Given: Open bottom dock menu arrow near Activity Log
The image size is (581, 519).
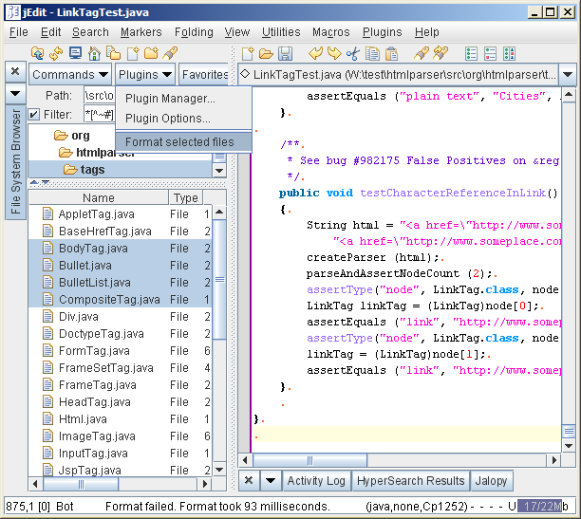Looking at the screenshot, I should tap(270, 480).
